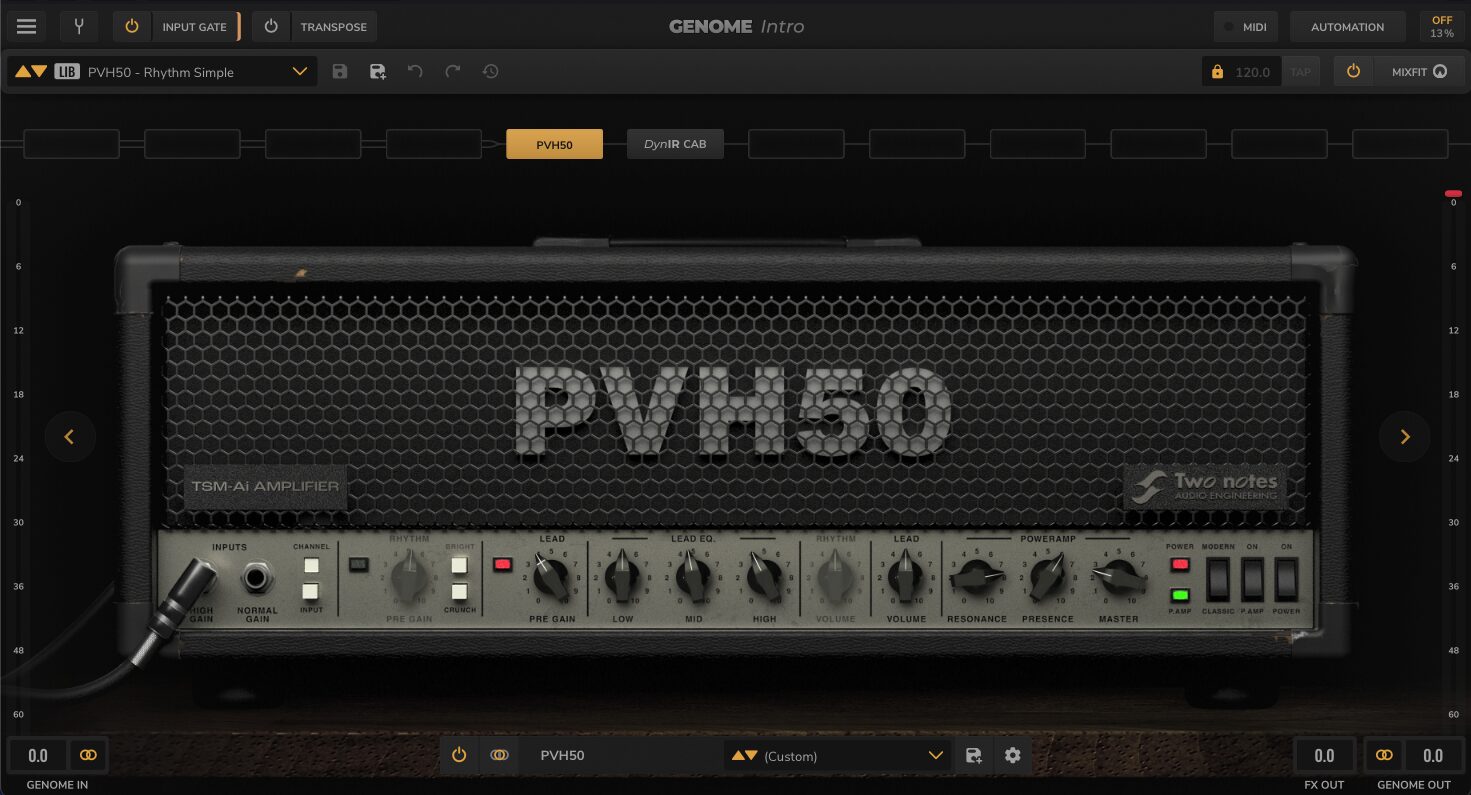Viewport: 1471px width, 795px height.
Task: Go to next amplifier with right arrow
Action: coord(1404,436)
